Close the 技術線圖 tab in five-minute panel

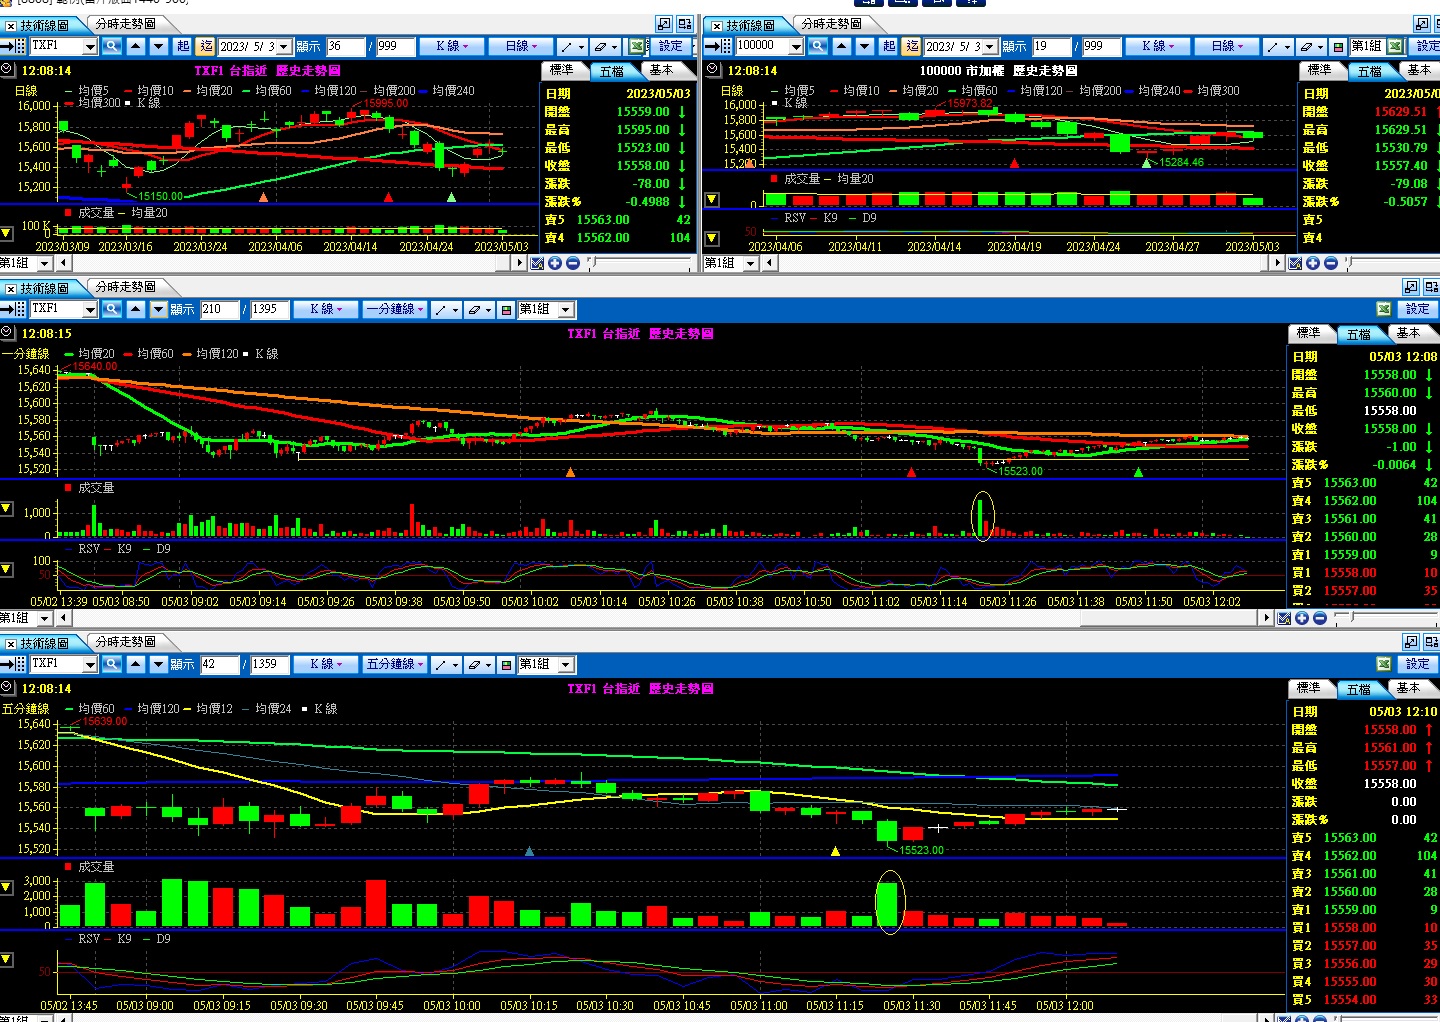pyautogui.click(x=10, y=643)
